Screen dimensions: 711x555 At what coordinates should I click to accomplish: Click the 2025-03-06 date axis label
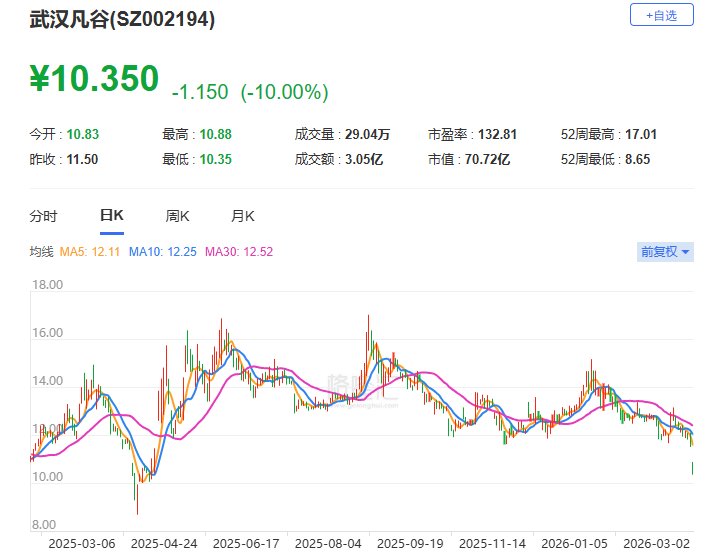[82, 544]
